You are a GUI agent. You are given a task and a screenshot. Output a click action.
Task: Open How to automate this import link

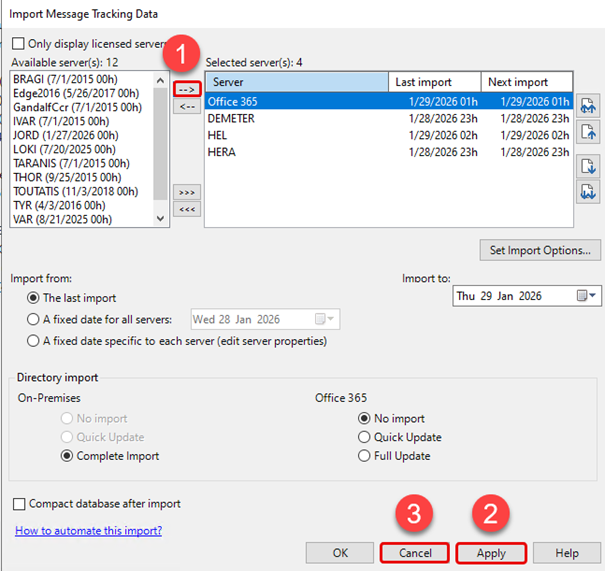(88, 530)
